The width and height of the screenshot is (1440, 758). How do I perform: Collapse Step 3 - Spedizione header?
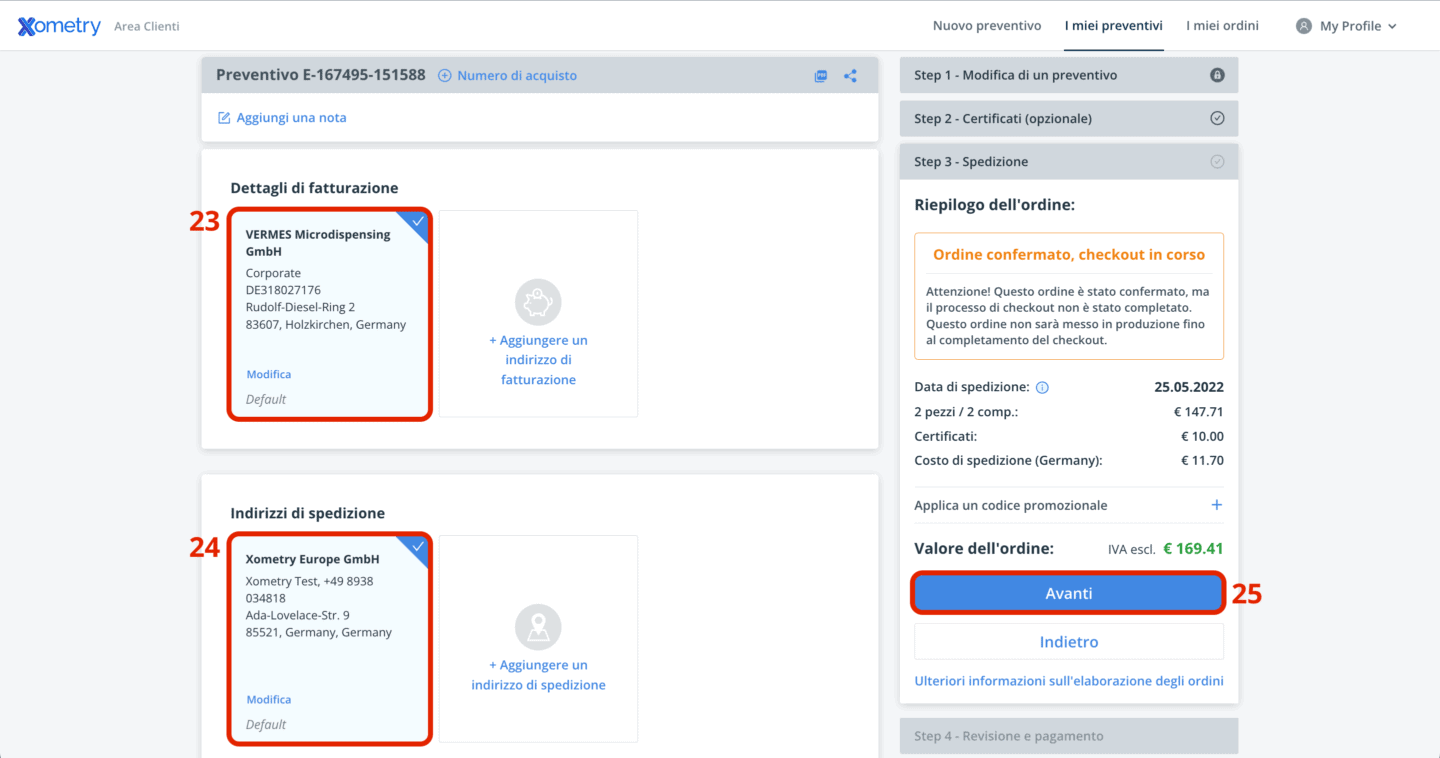[x=1069, y=161]
